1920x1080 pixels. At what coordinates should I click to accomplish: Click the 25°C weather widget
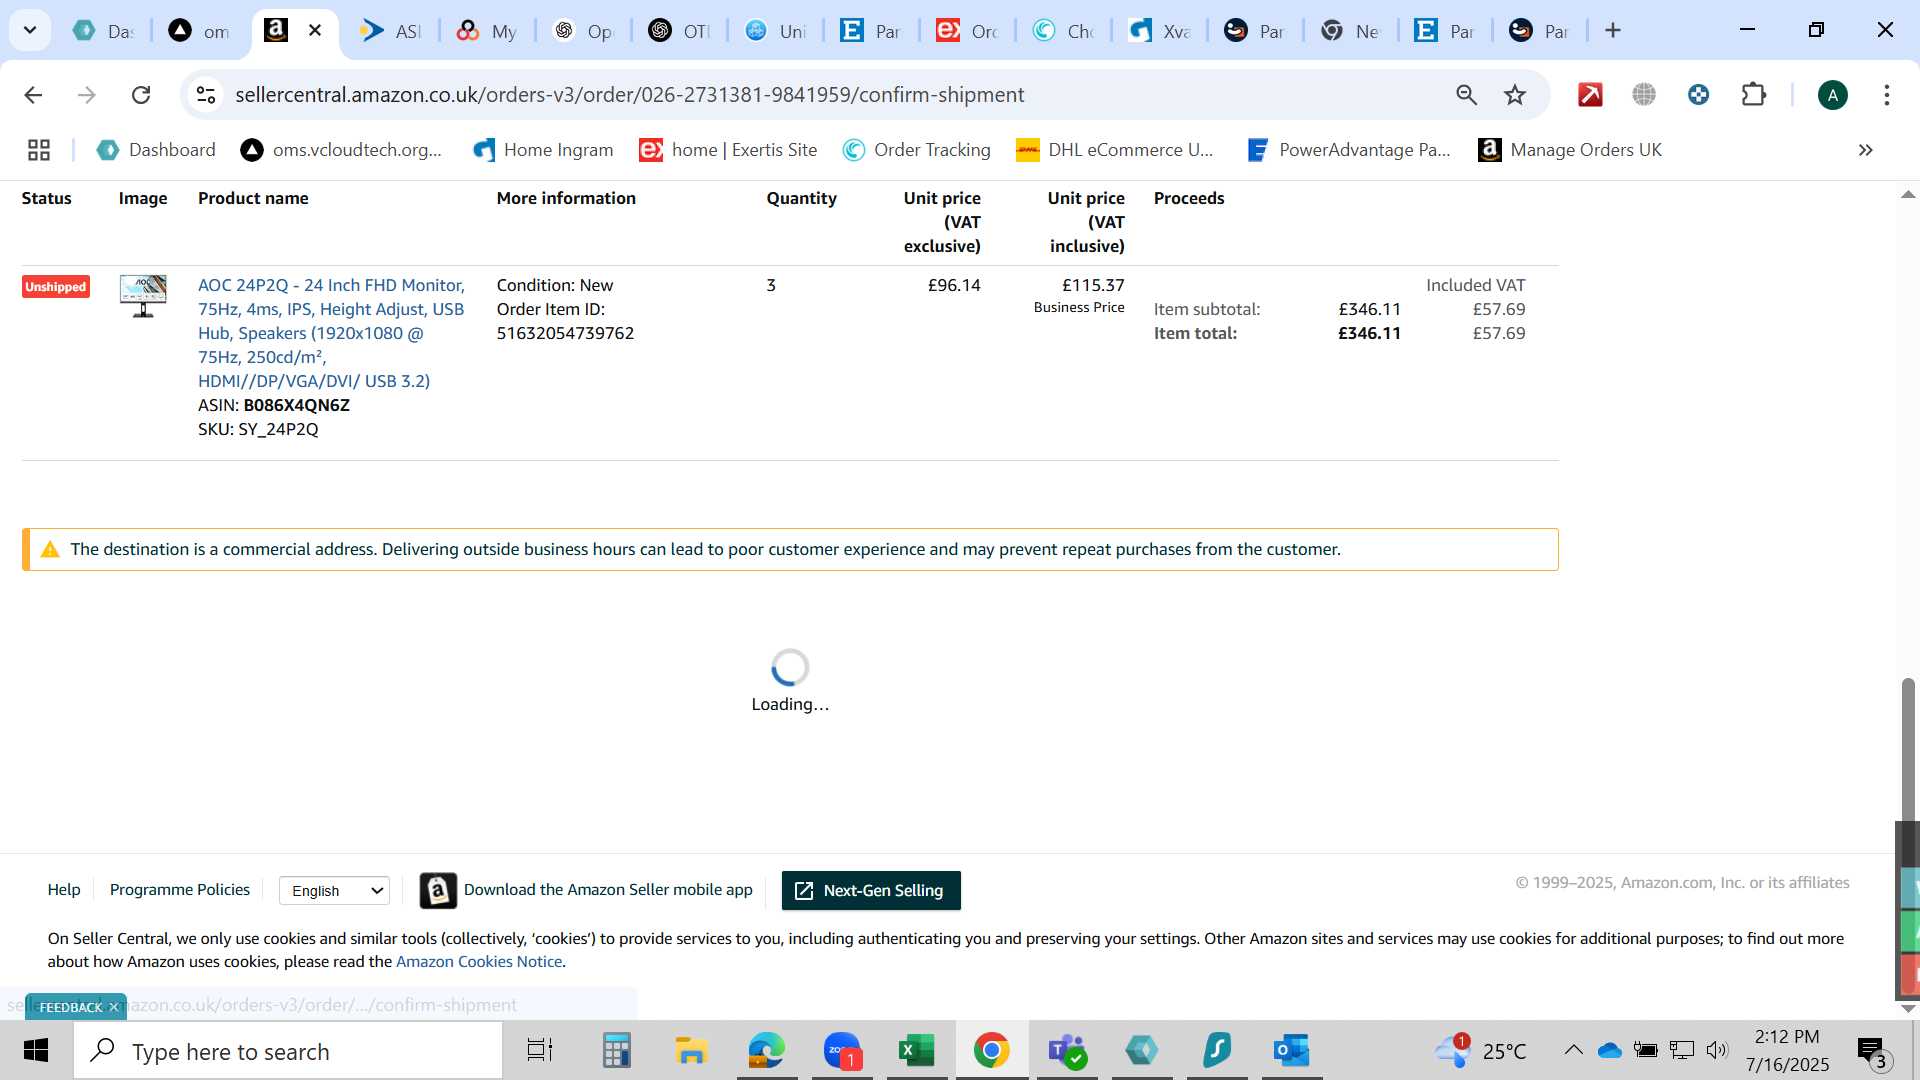(1481, 1050)
